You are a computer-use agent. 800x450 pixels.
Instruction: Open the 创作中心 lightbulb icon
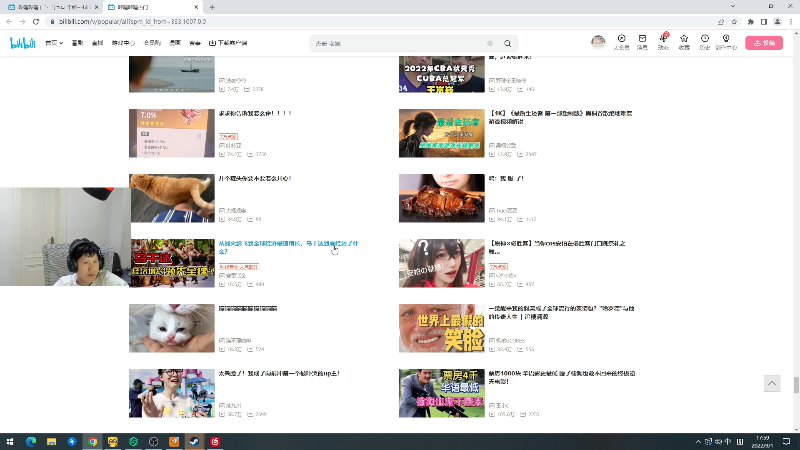click(726, 42)
